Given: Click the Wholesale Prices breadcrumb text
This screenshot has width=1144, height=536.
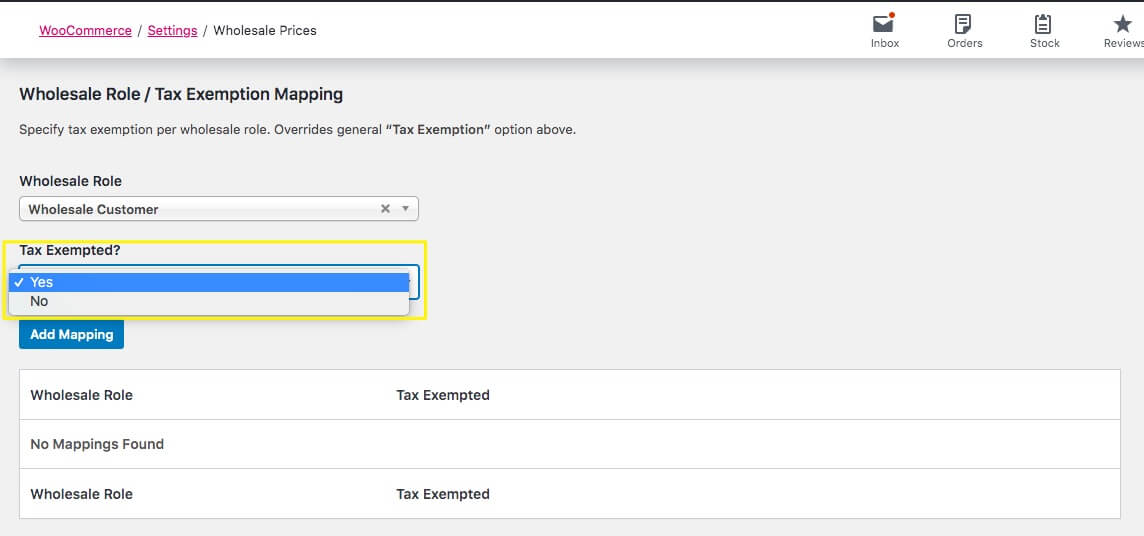Looking at the screenshot, I should (265, 31).
